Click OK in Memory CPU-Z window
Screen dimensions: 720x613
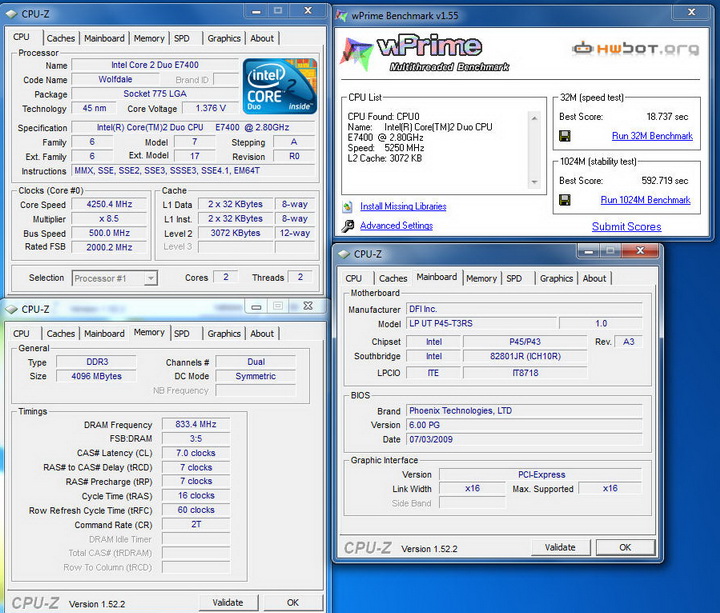pos(293,603)
